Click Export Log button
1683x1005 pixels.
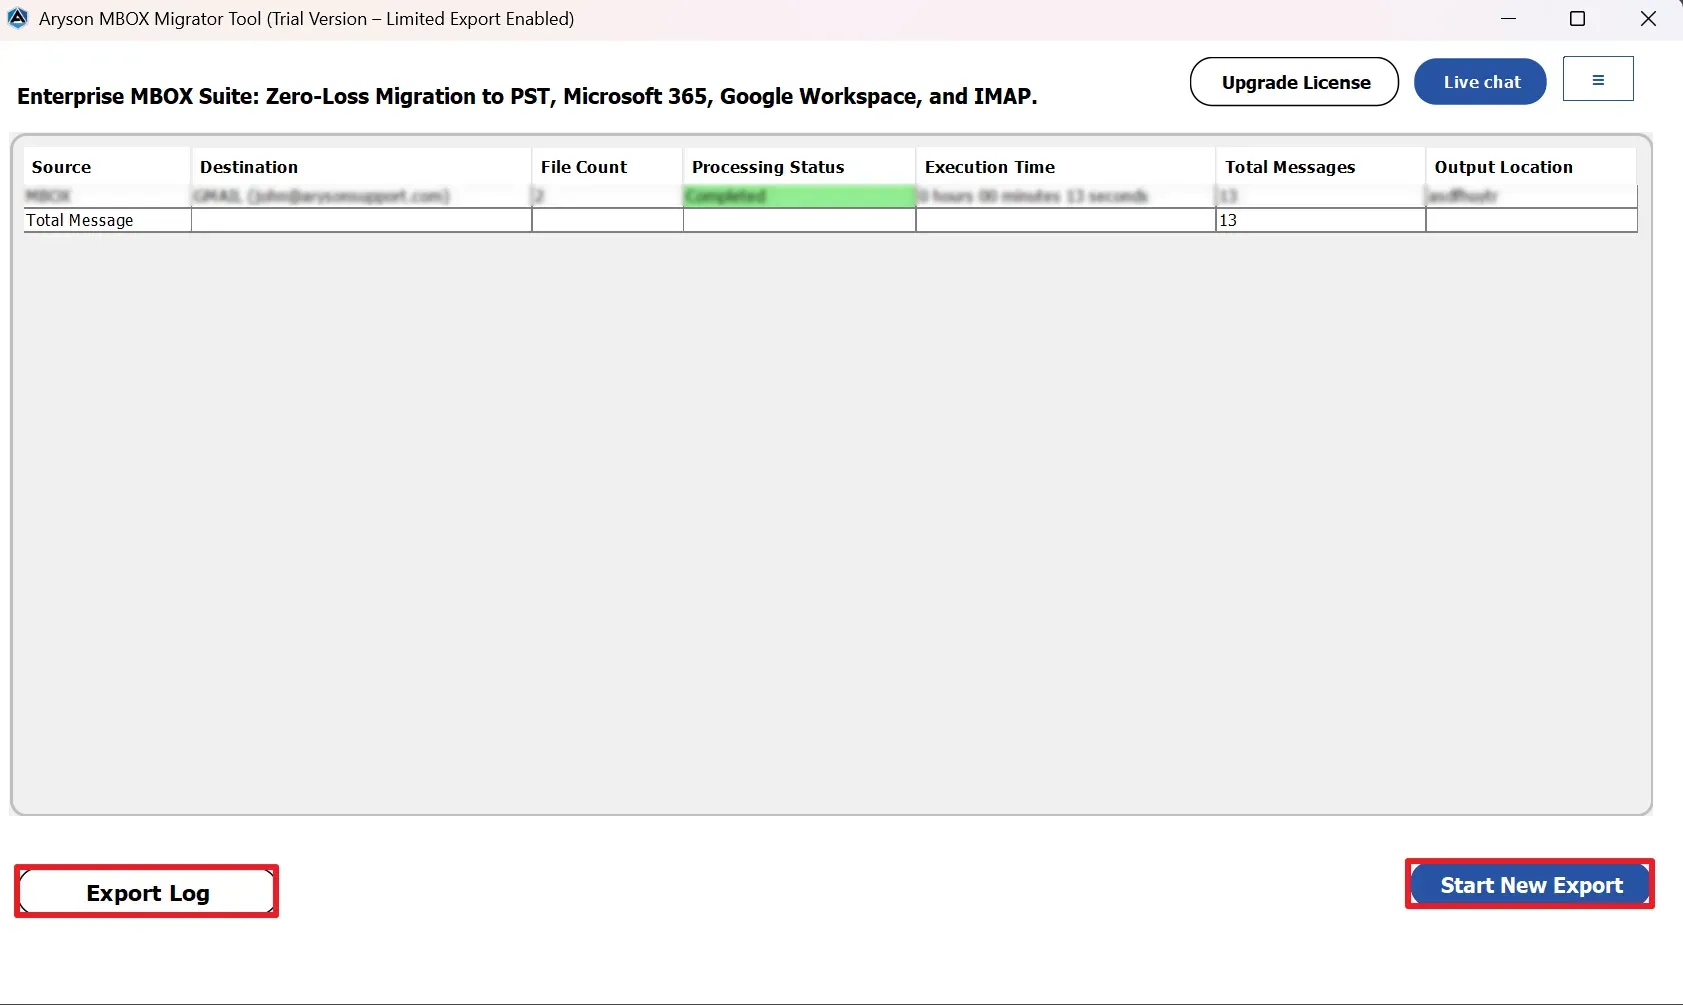click(147, 892)
